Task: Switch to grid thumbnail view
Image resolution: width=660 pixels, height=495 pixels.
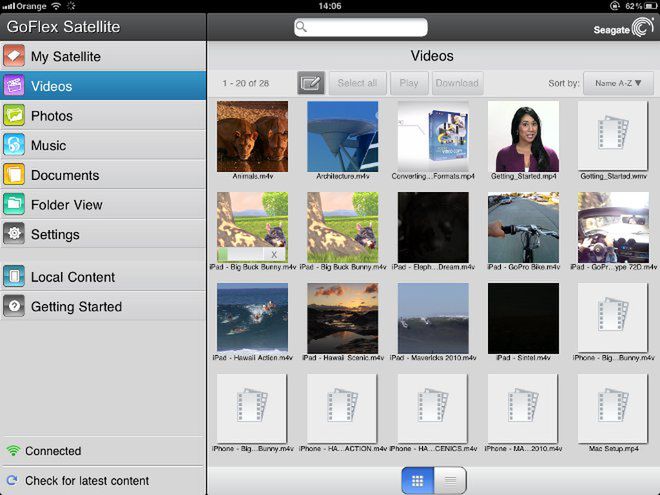Action: (418, 480)
